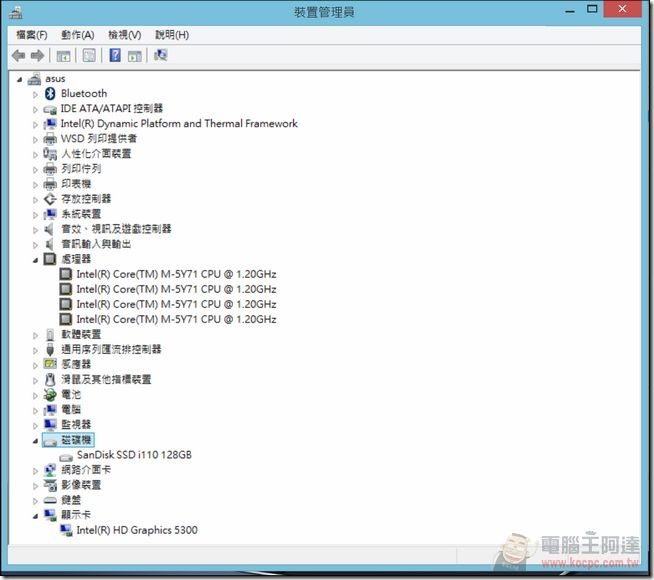
Task: Select the 音訊輸入與輸出 speaker icon
Action: 50,244
